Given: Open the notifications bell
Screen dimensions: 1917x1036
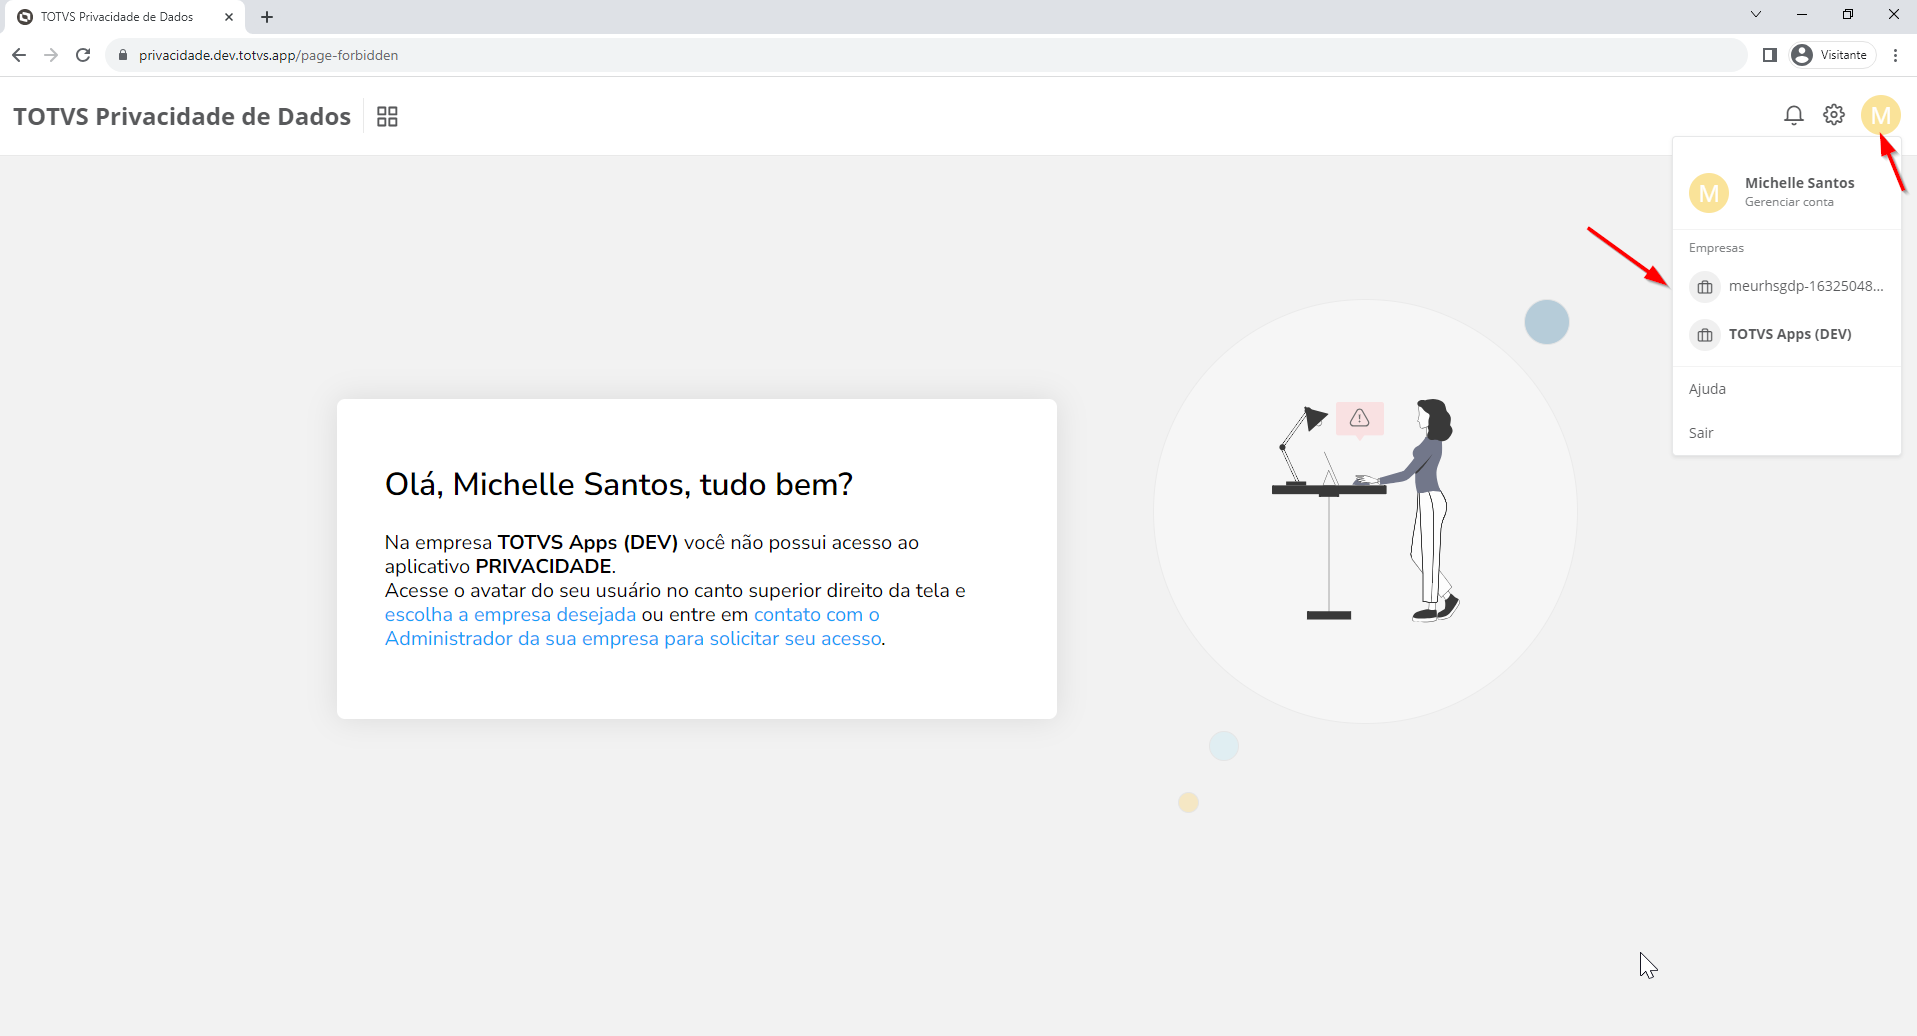Looking at the screenshot, I should [1793, 115].
